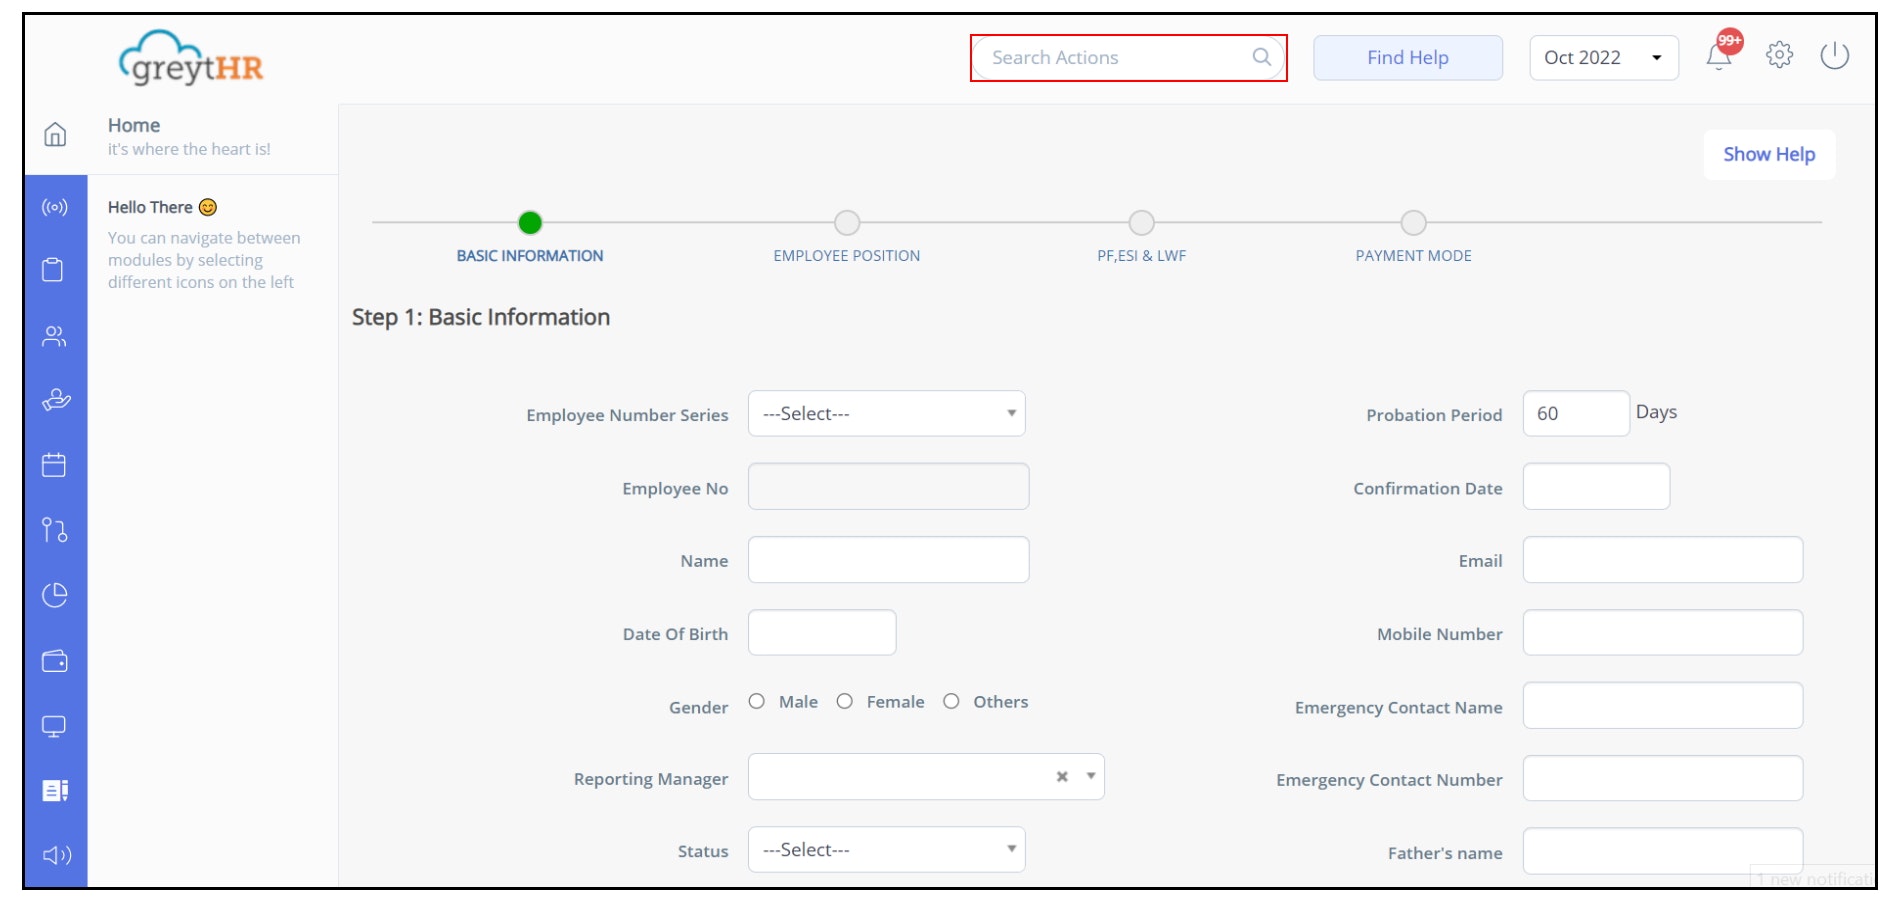Open the calendar Leave icon in the sidebar

pos(54,465)
